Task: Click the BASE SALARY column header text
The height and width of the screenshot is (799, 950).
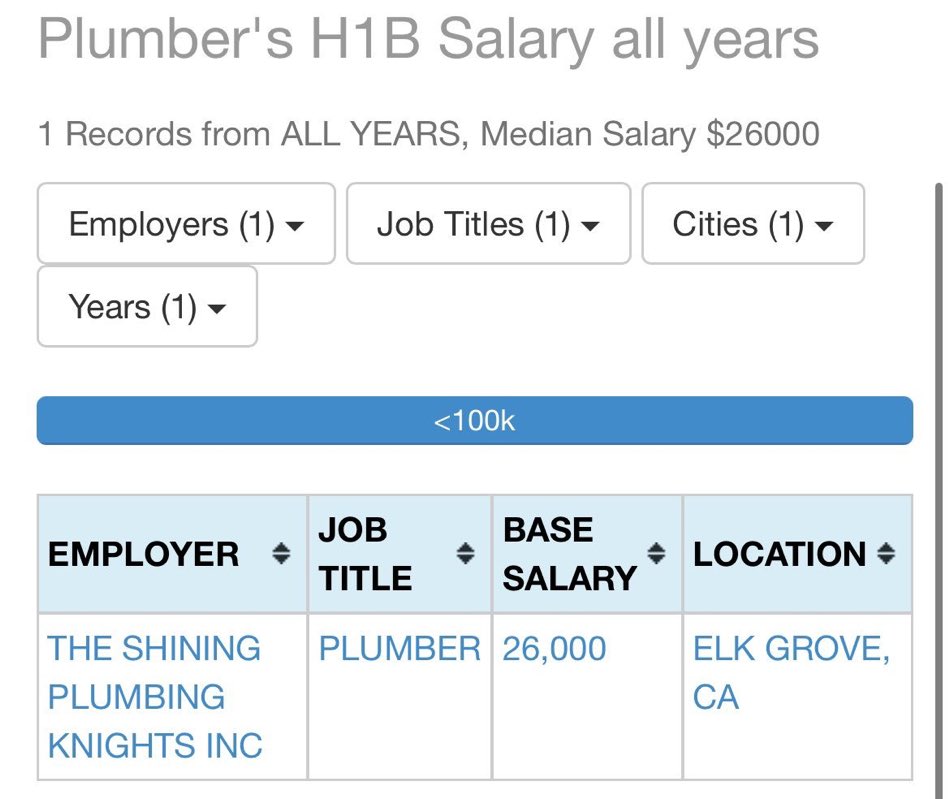Action: click(x=570, y=554)
